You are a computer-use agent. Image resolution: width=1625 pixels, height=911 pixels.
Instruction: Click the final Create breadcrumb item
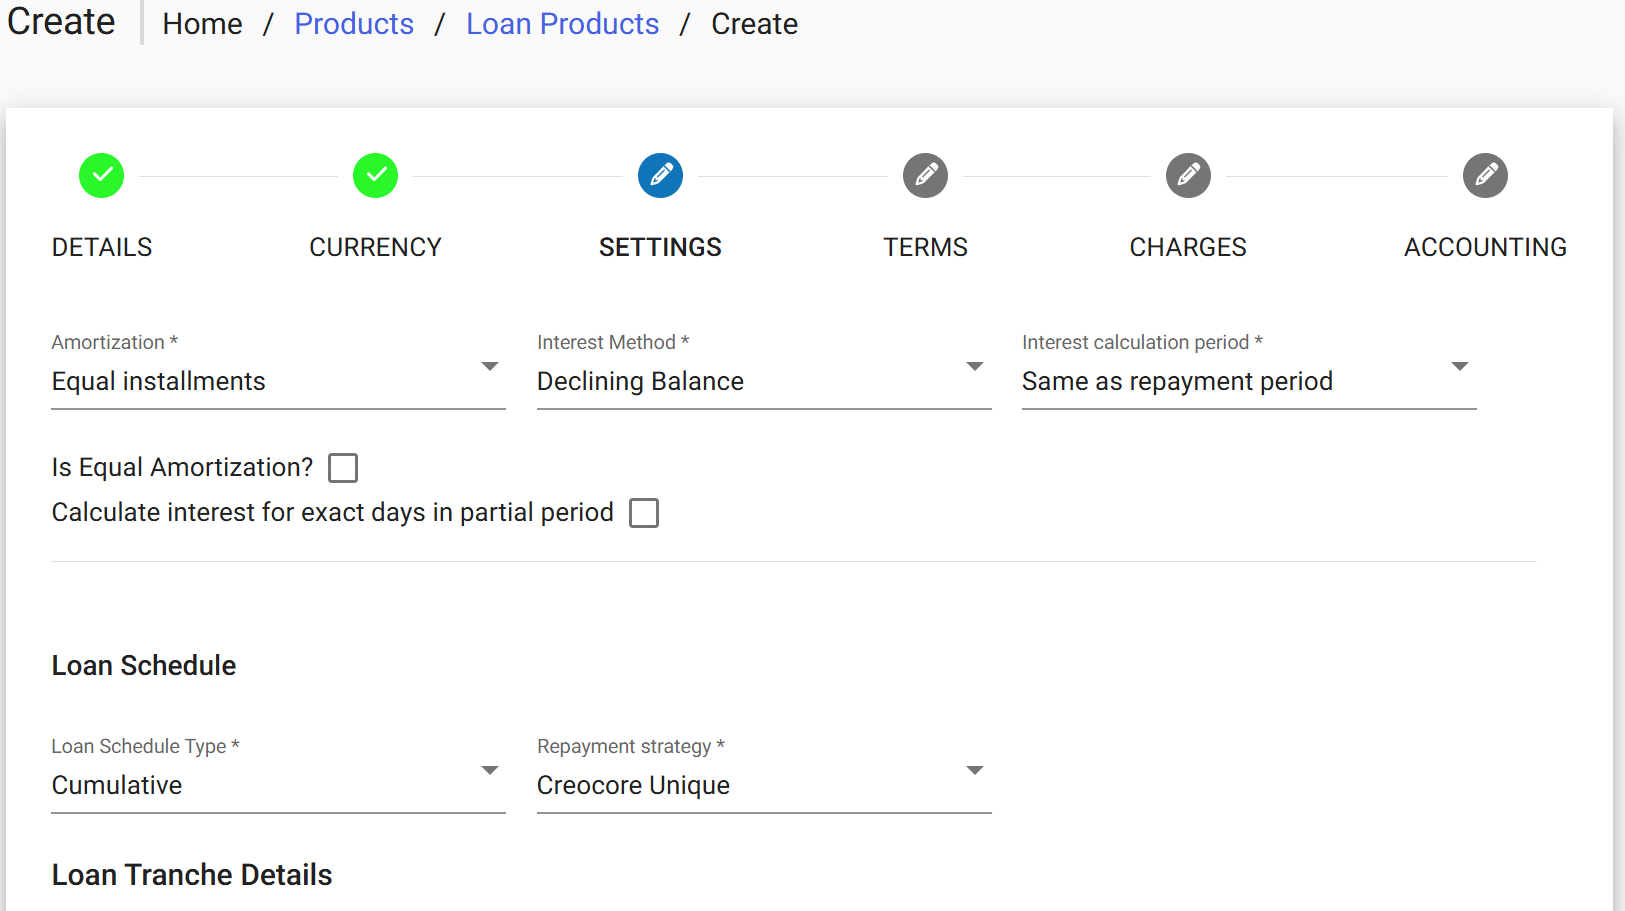pos(755,24)
